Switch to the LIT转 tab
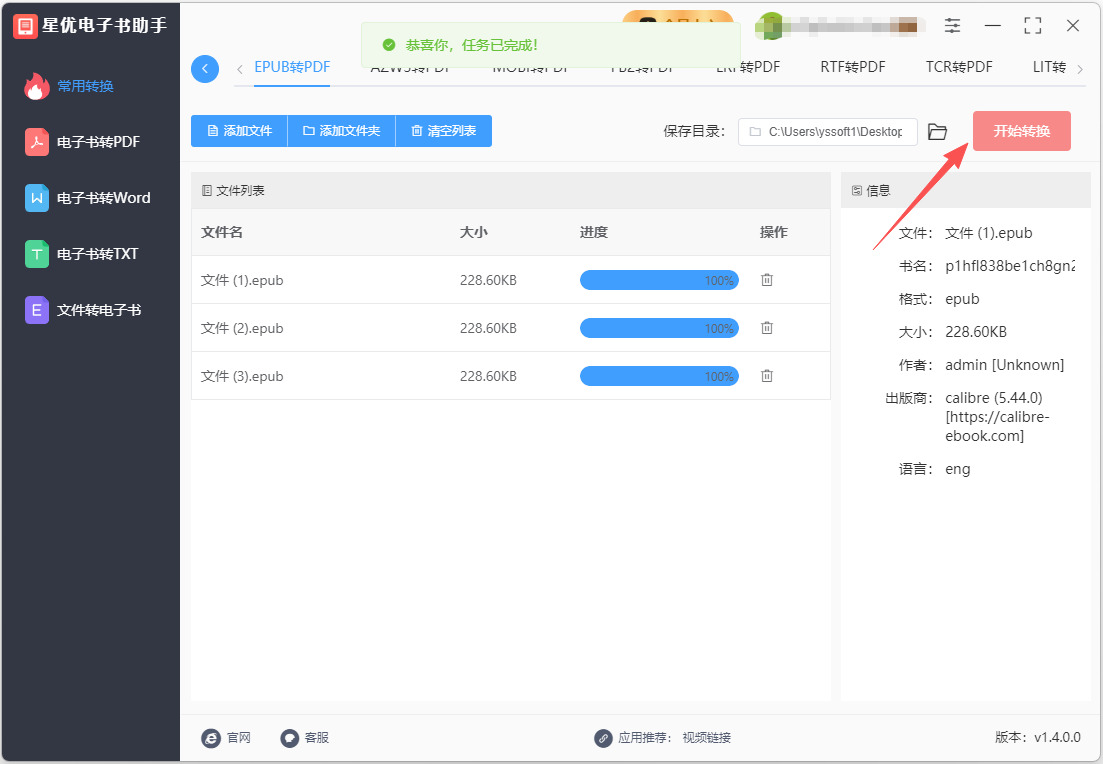Image resolution: width=1103 pixels, height=764 pixels. point(1049,67)
